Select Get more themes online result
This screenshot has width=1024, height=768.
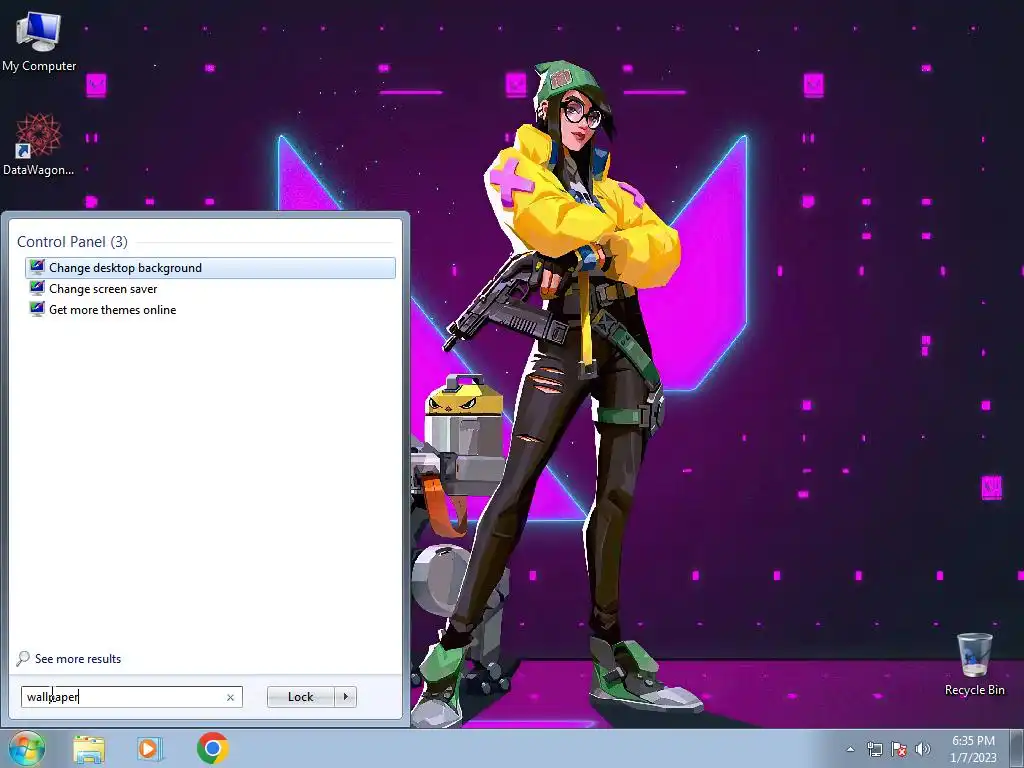click(x=210, y=310)
